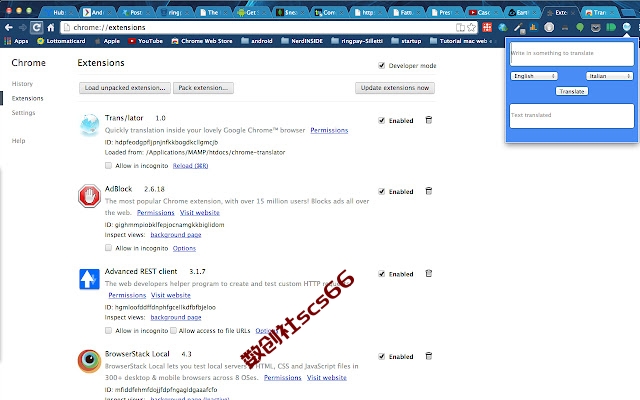
Task: Open the home page via the house icon
Action: coord(51,27)
